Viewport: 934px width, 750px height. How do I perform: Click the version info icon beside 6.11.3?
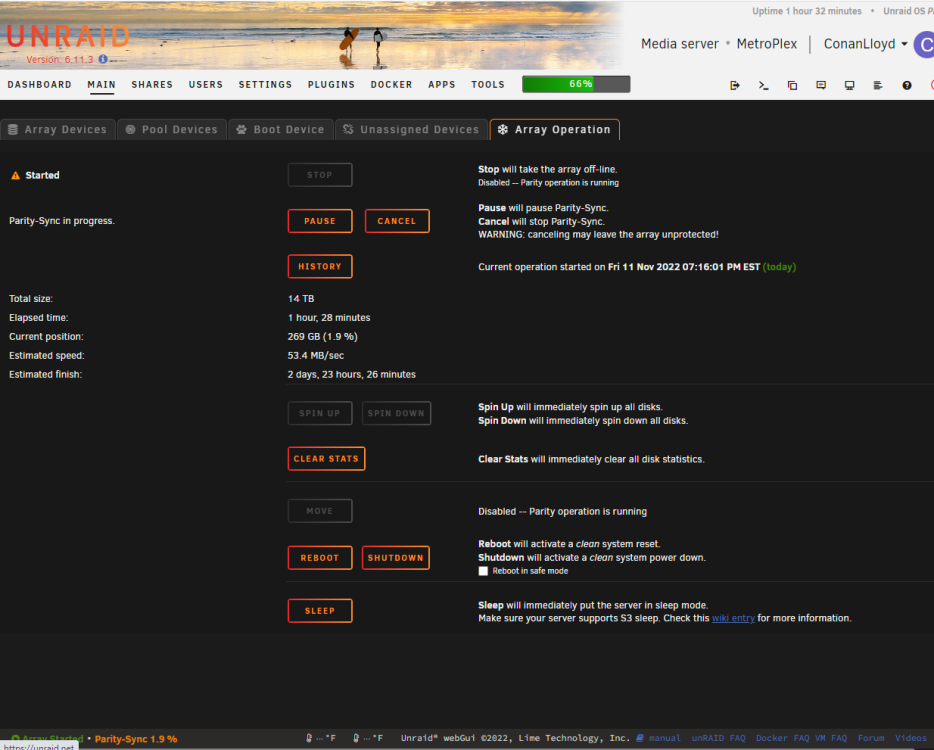103,59
